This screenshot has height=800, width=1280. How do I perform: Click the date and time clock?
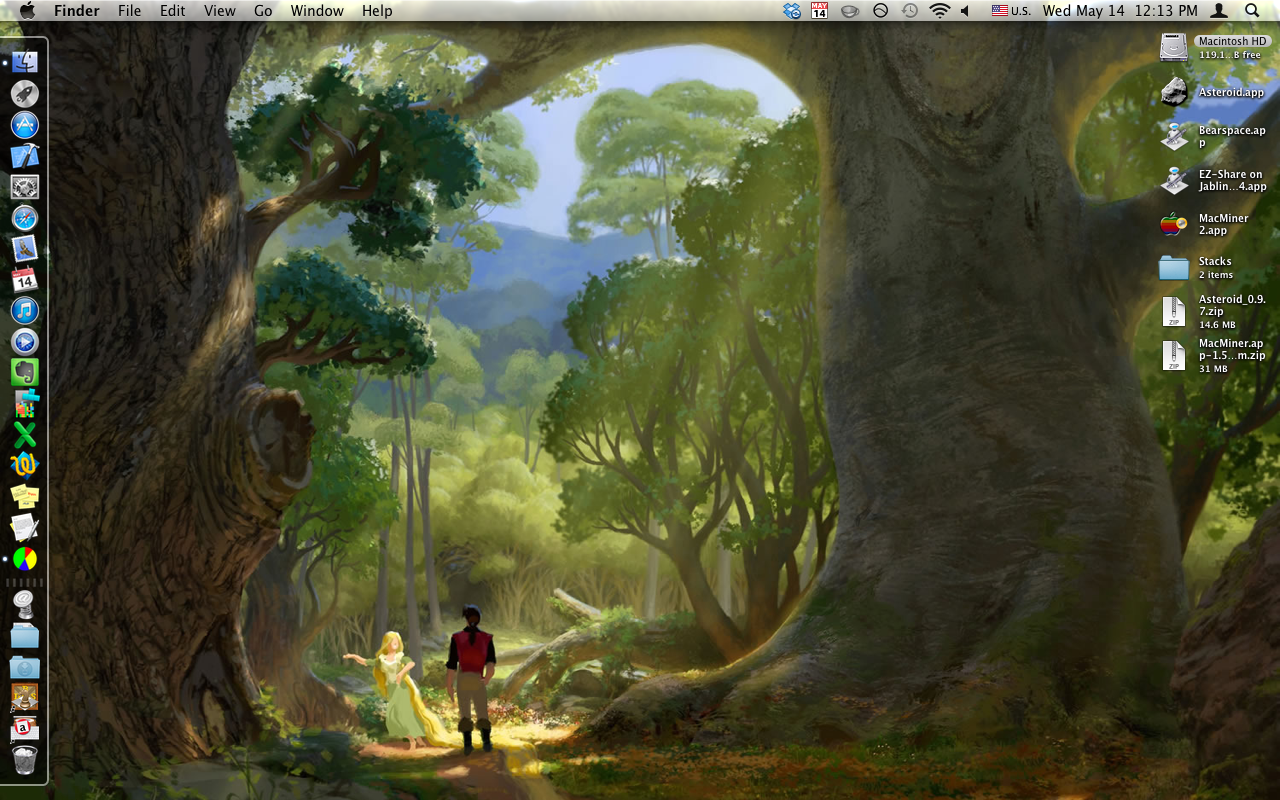point(1120,10)
